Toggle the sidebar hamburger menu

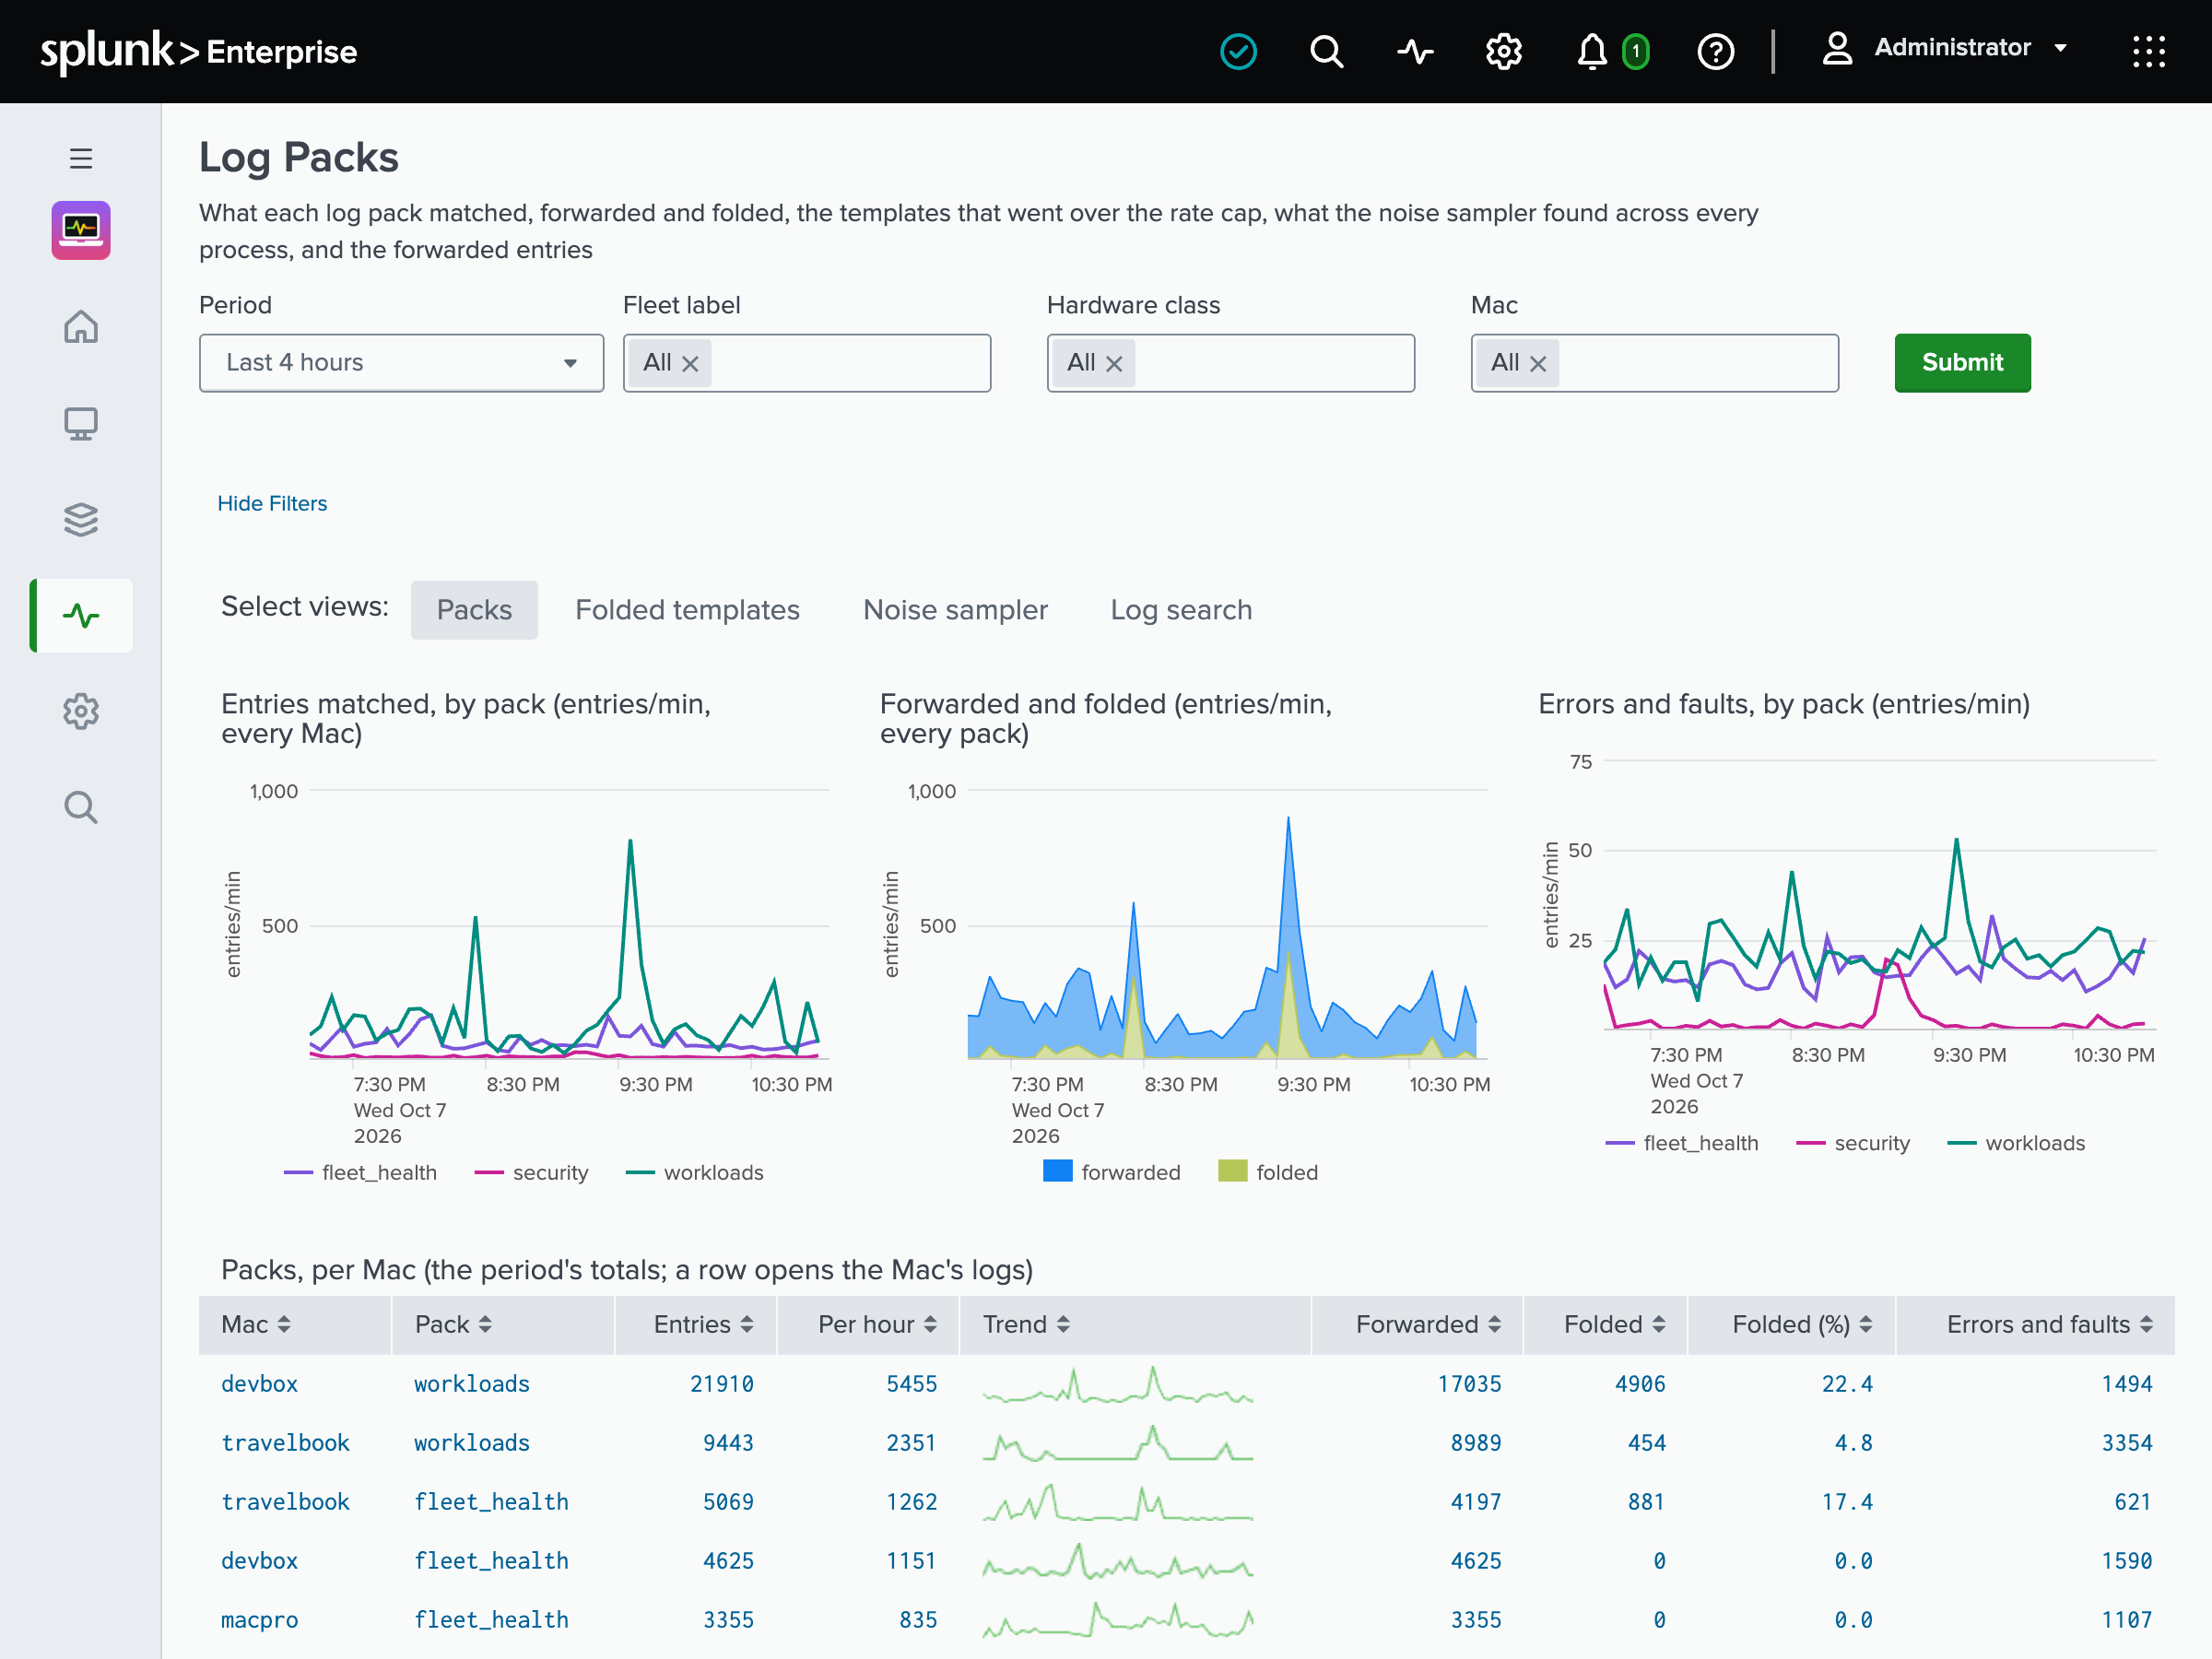coord(81,158)
